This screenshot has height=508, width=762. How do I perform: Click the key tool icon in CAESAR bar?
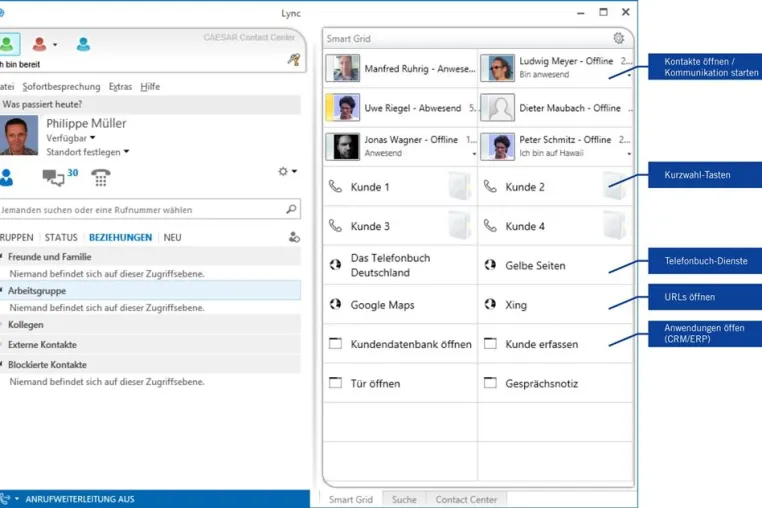click(x=294, y=60)
